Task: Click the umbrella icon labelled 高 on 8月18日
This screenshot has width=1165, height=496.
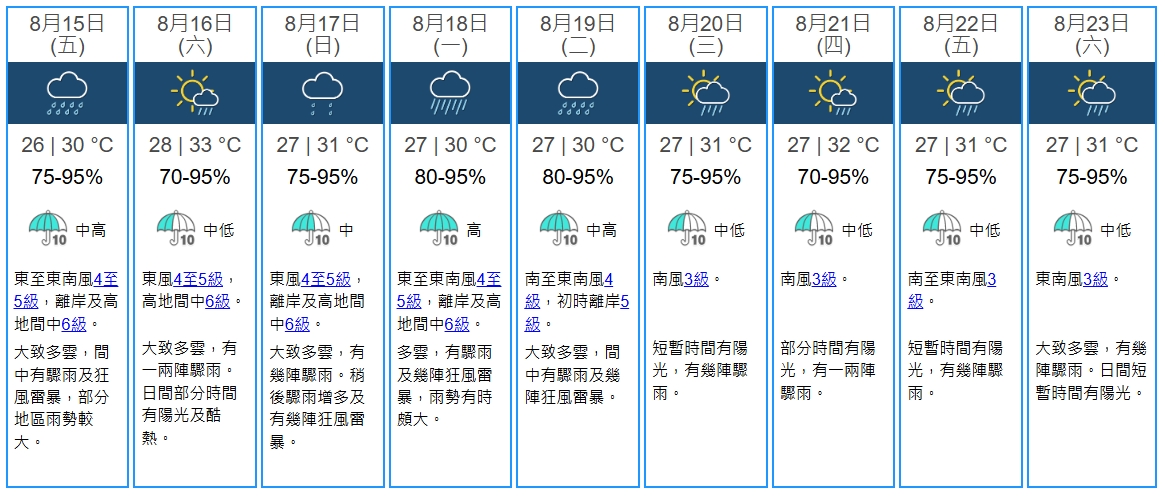Action: click(438, 229)
